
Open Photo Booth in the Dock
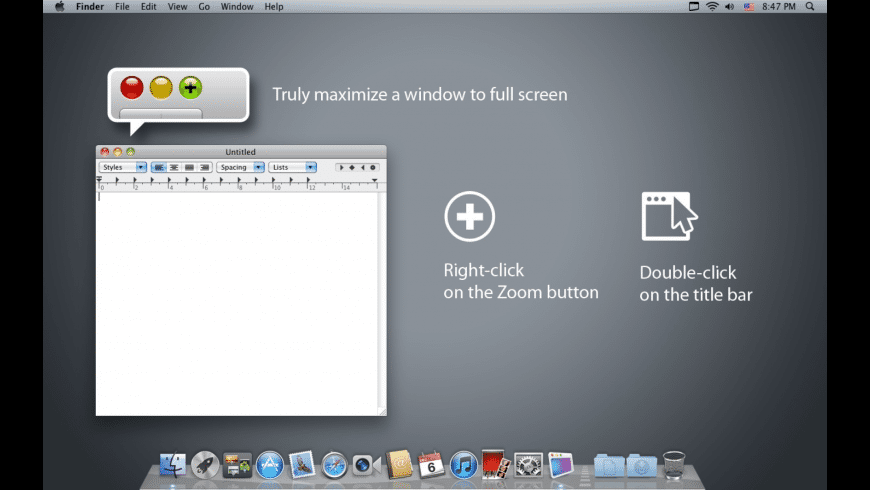[x=495, y=464]
